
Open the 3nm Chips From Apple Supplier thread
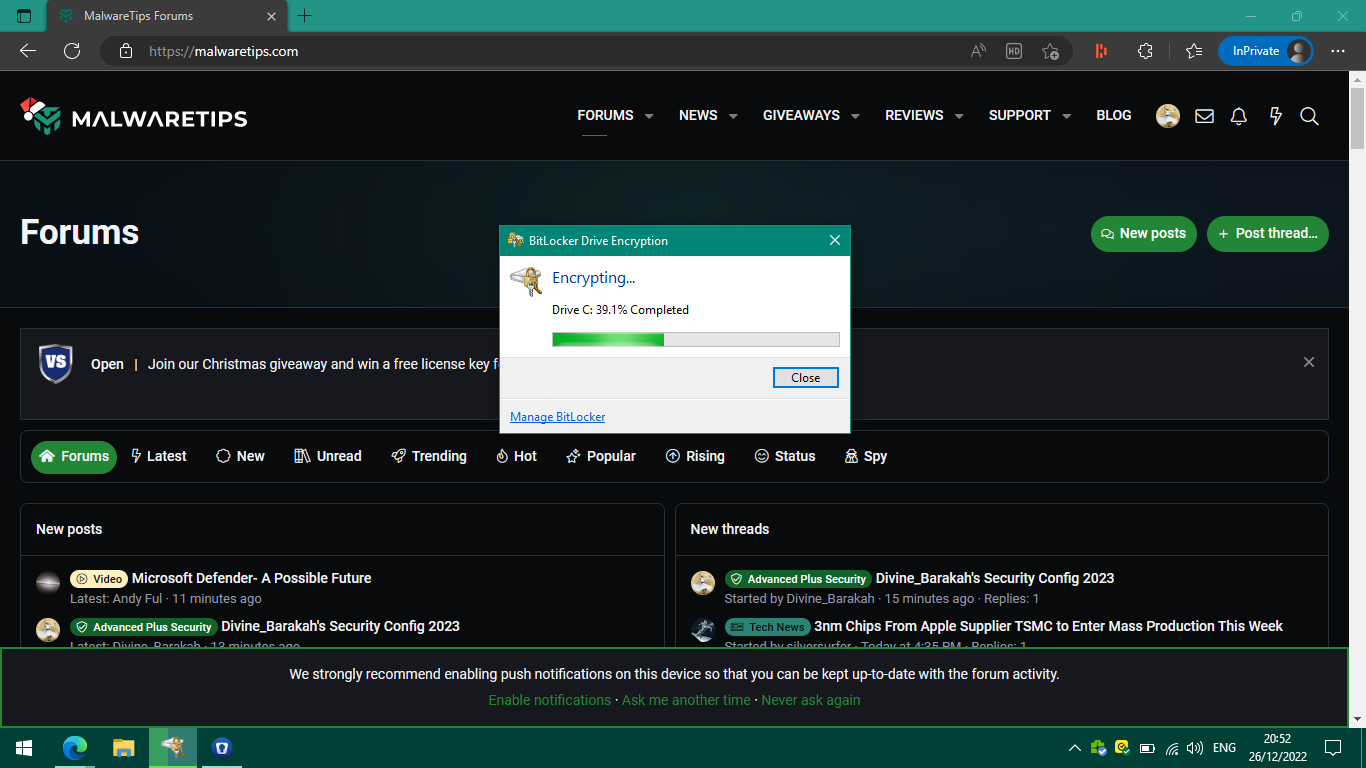click(1049, 626)
